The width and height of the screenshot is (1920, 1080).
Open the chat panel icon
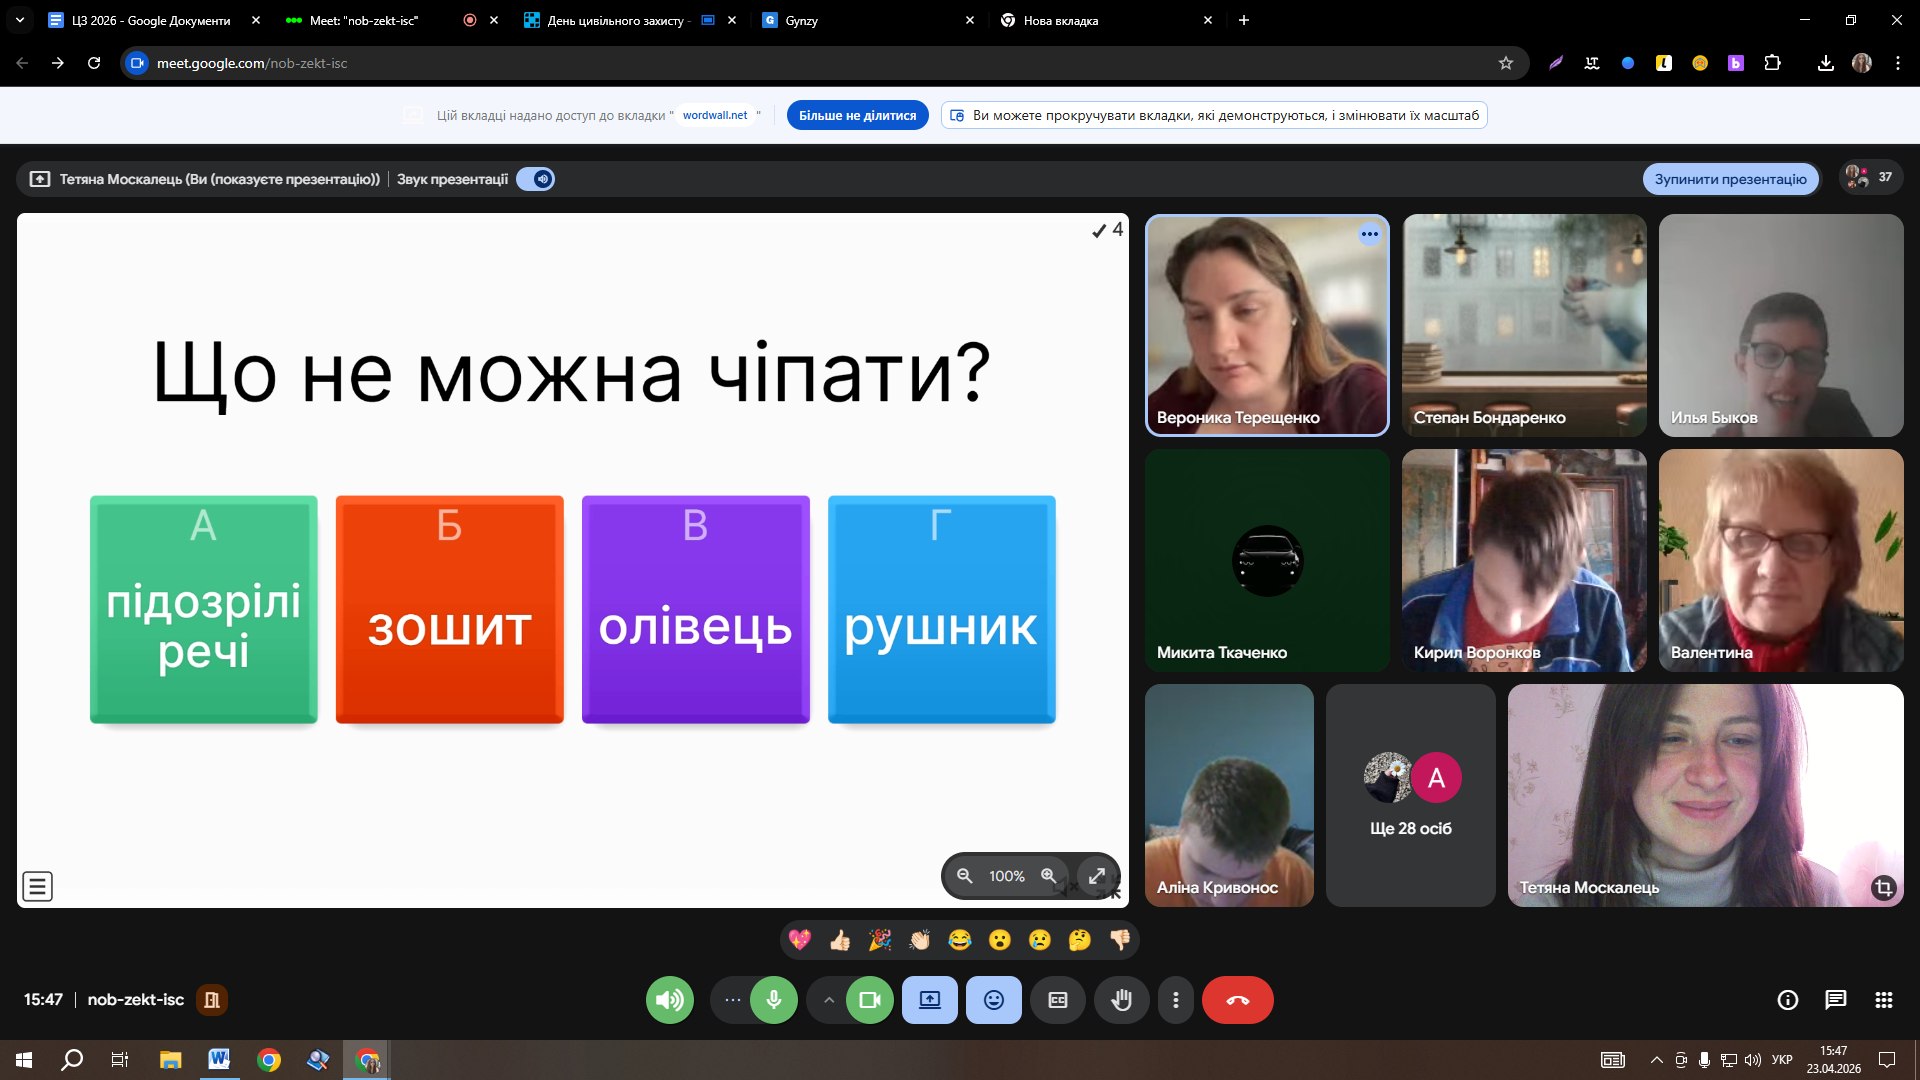click(x=1835, y=1000)
